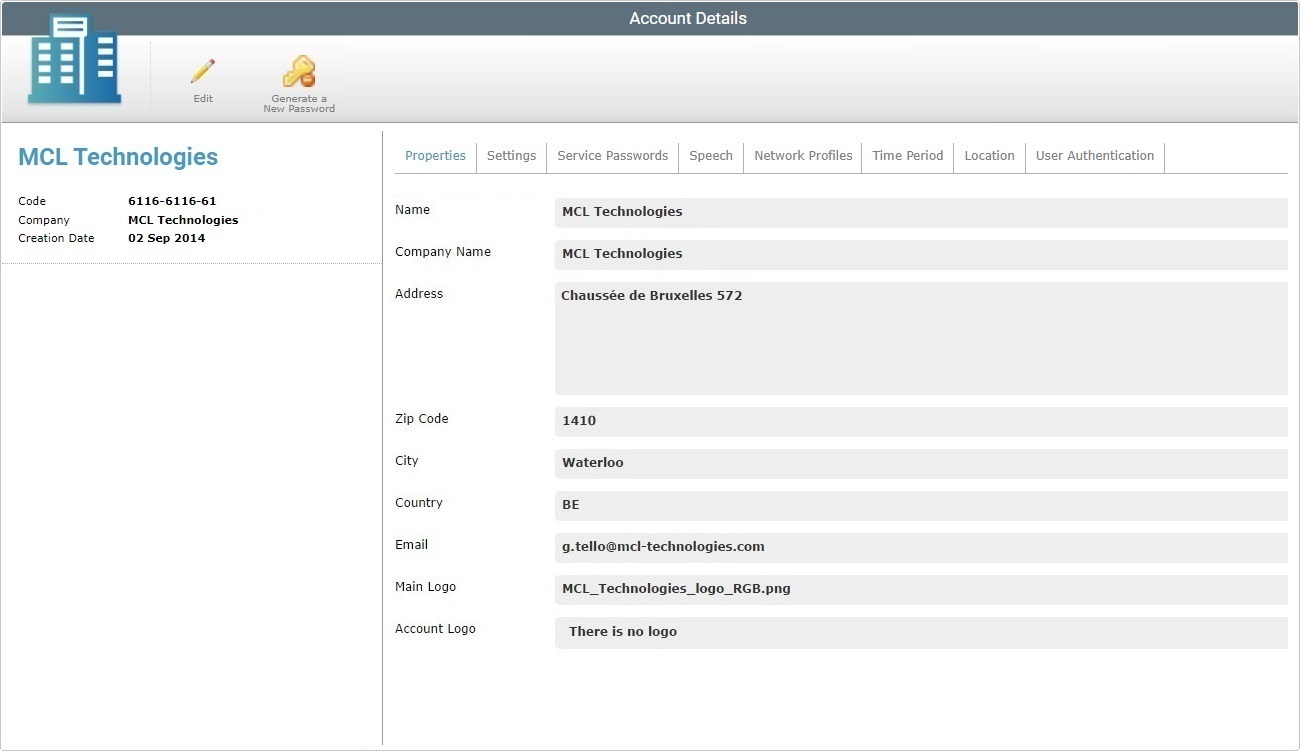Click the Address field showing Chaussée de Bruxelles
Viewport: 1300px width, 751px height.
[920, 337]
